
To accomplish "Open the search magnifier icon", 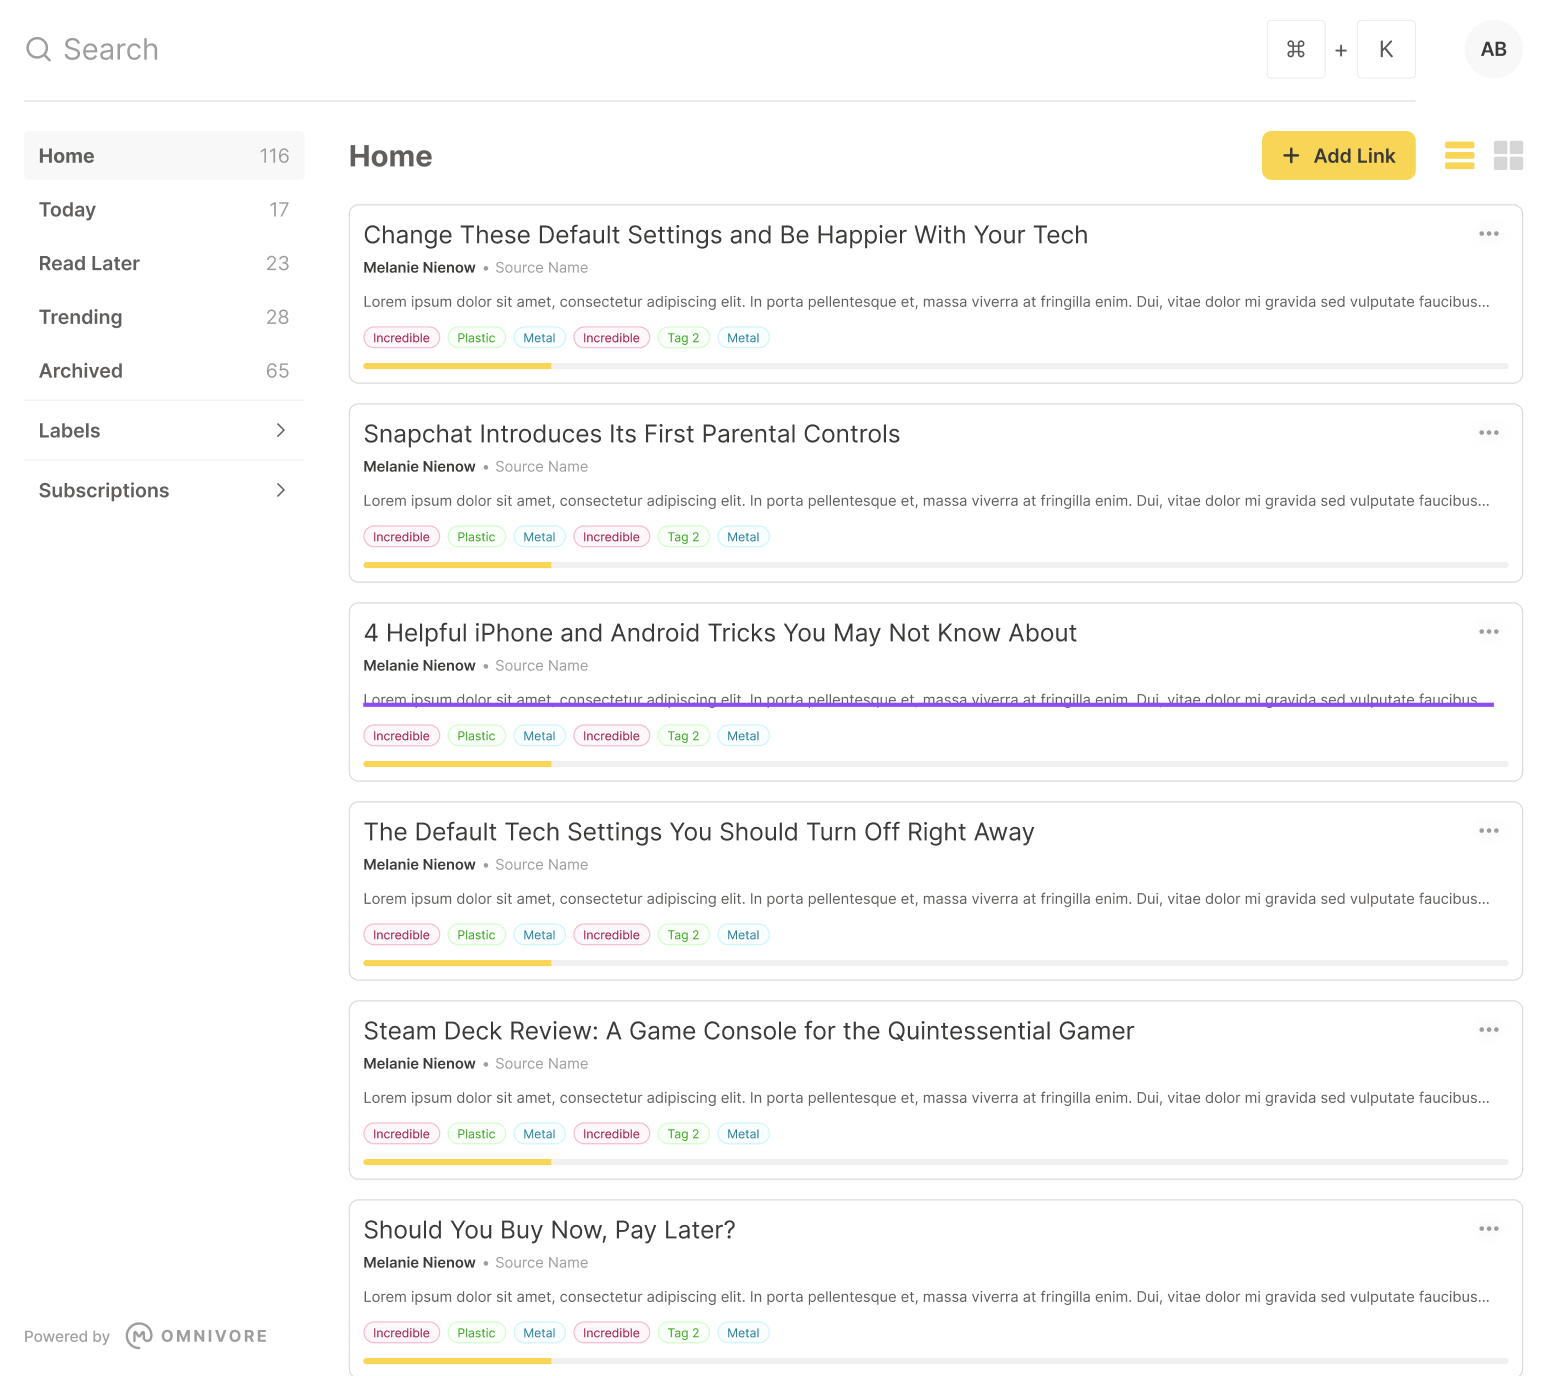I will (x=38, y=49).
